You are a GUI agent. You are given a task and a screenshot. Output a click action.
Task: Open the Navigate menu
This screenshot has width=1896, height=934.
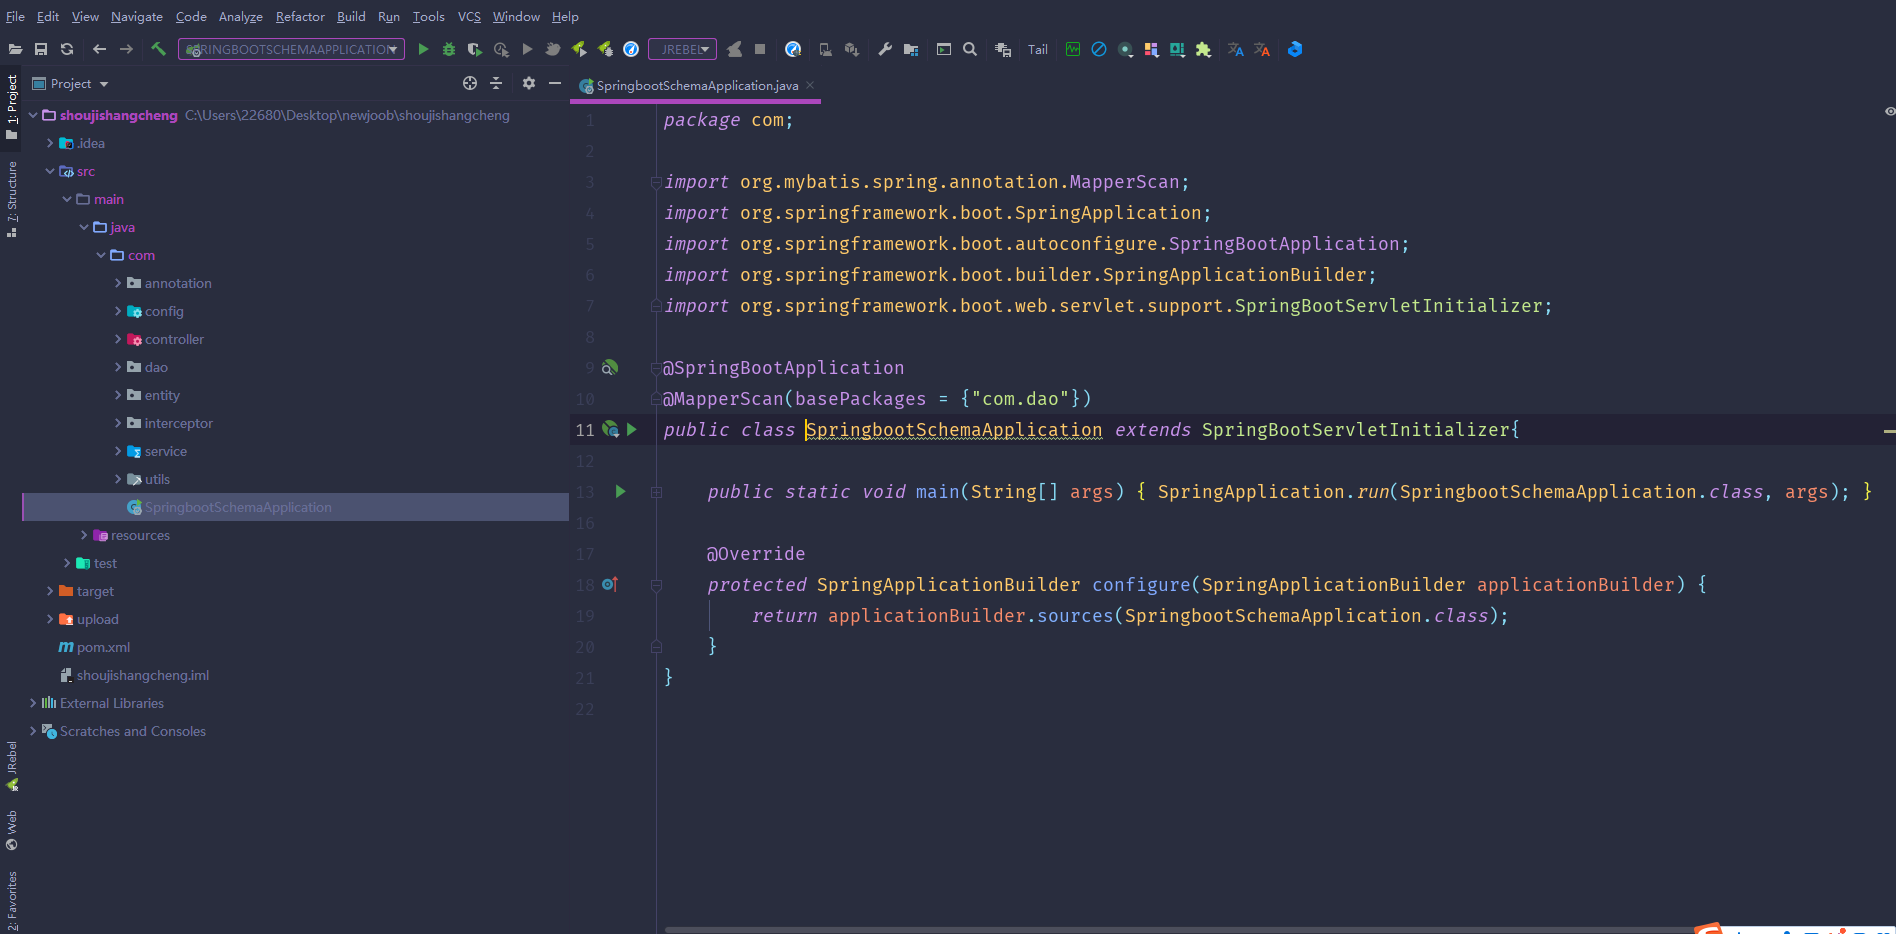tap(137, 16)
